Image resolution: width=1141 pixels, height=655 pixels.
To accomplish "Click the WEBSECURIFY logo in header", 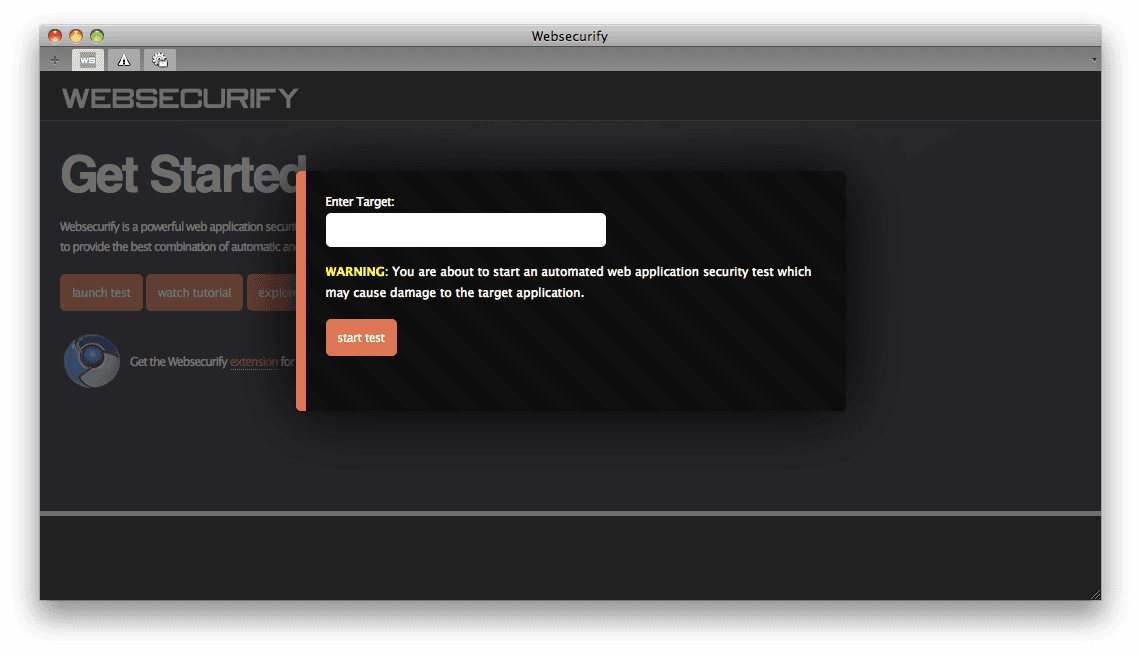I will [180, 98].
